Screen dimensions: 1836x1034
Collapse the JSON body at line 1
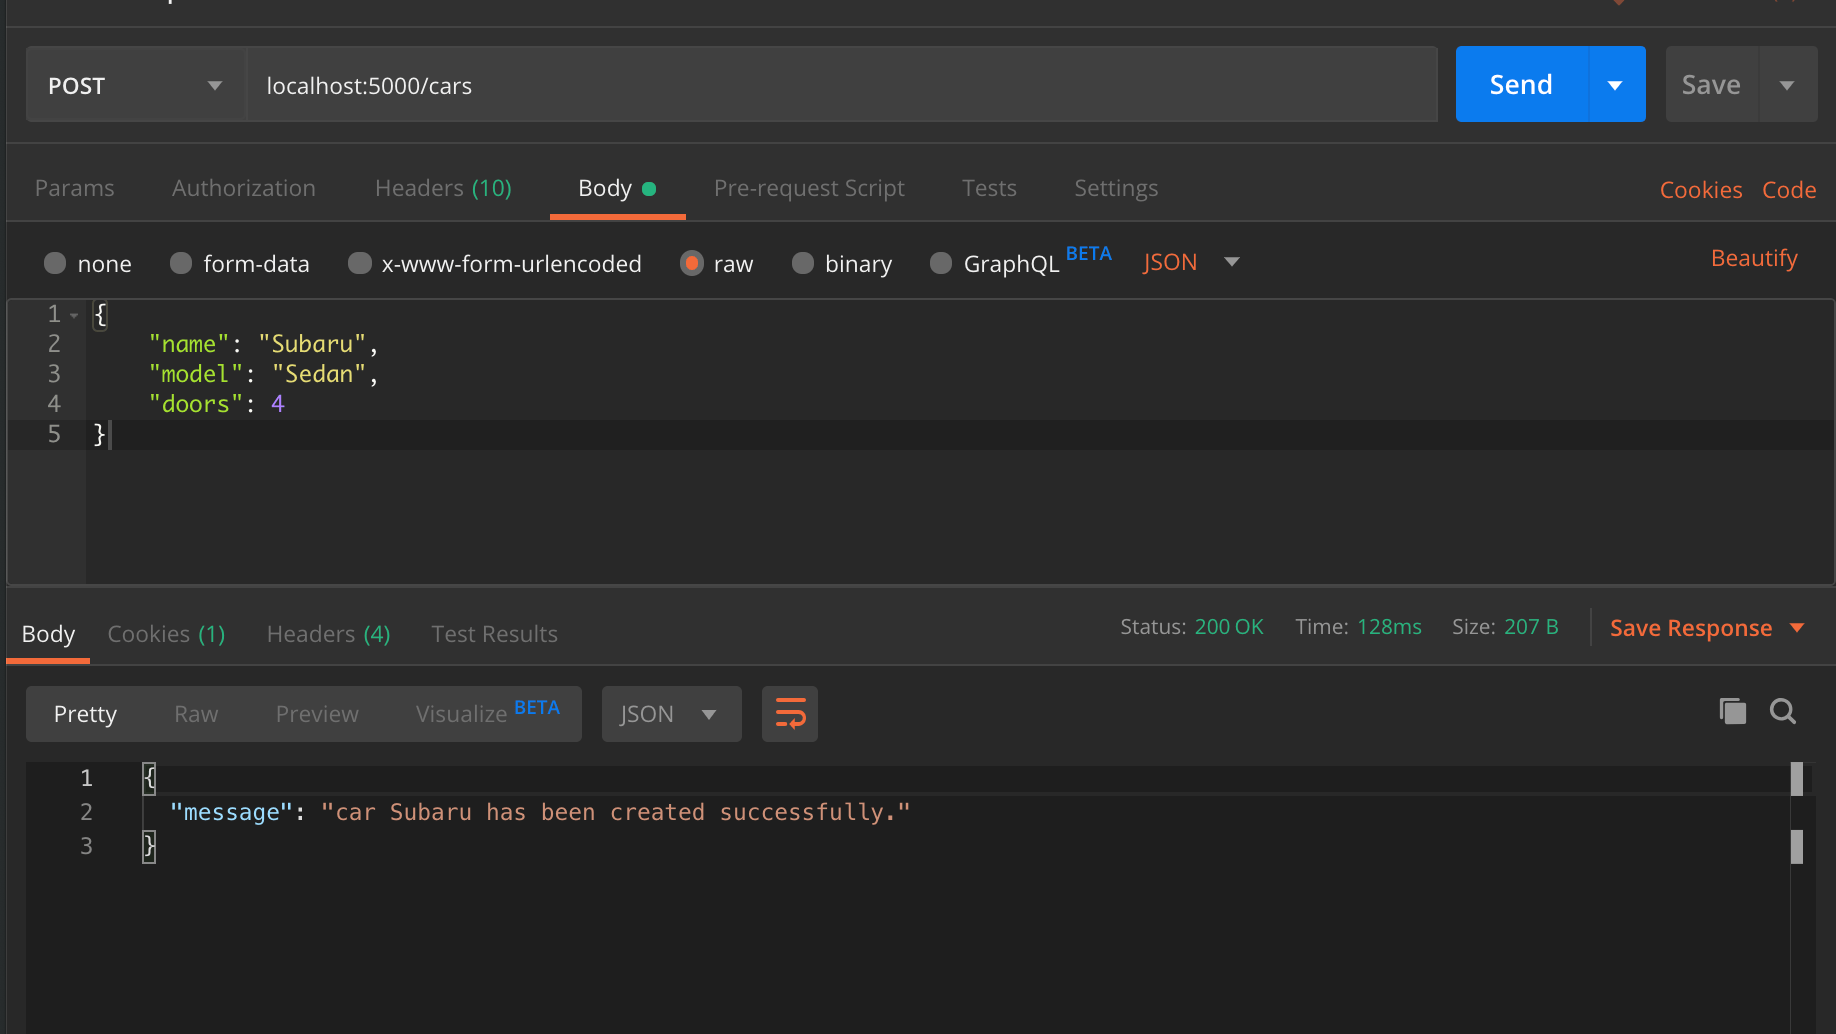tap(74, 314)
